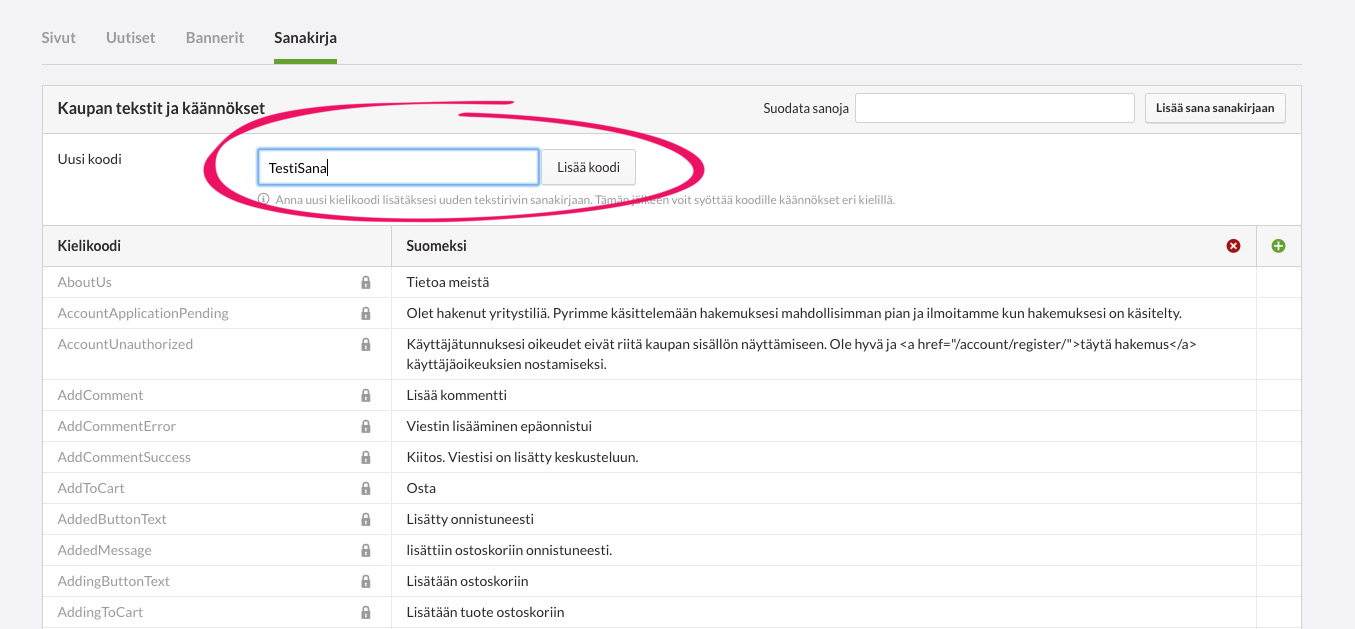Click the lock icon beside AddComment
Viewport: 1355px width, 629px height.
click(x=366, y=396)
